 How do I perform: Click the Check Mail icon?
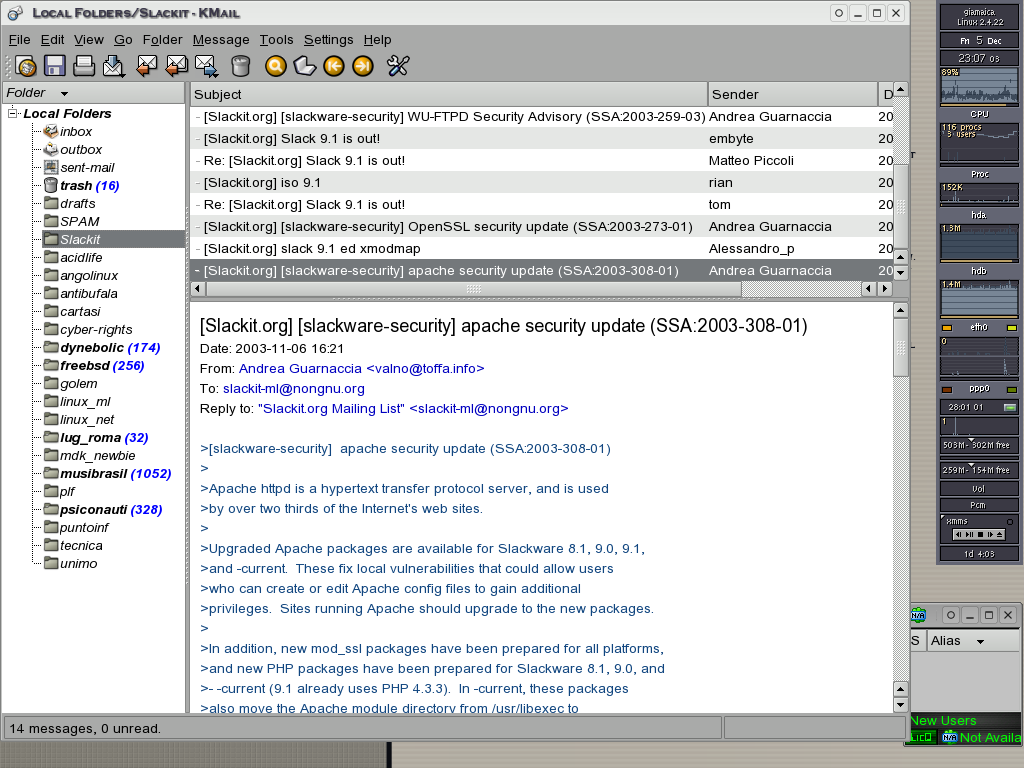click(114, 66)
